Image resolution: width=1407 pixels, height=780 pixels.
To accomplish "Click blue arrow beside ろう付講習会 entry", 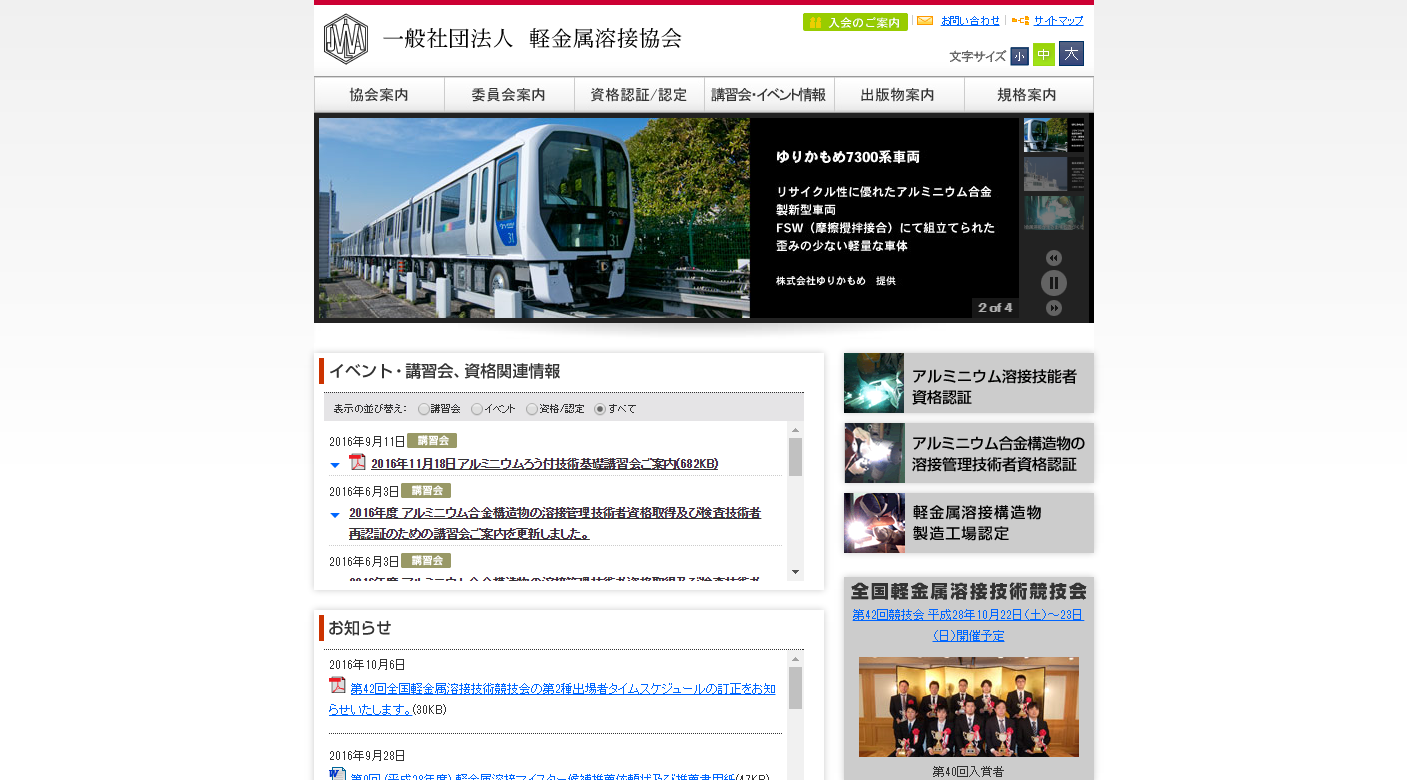I will (335, 465).
